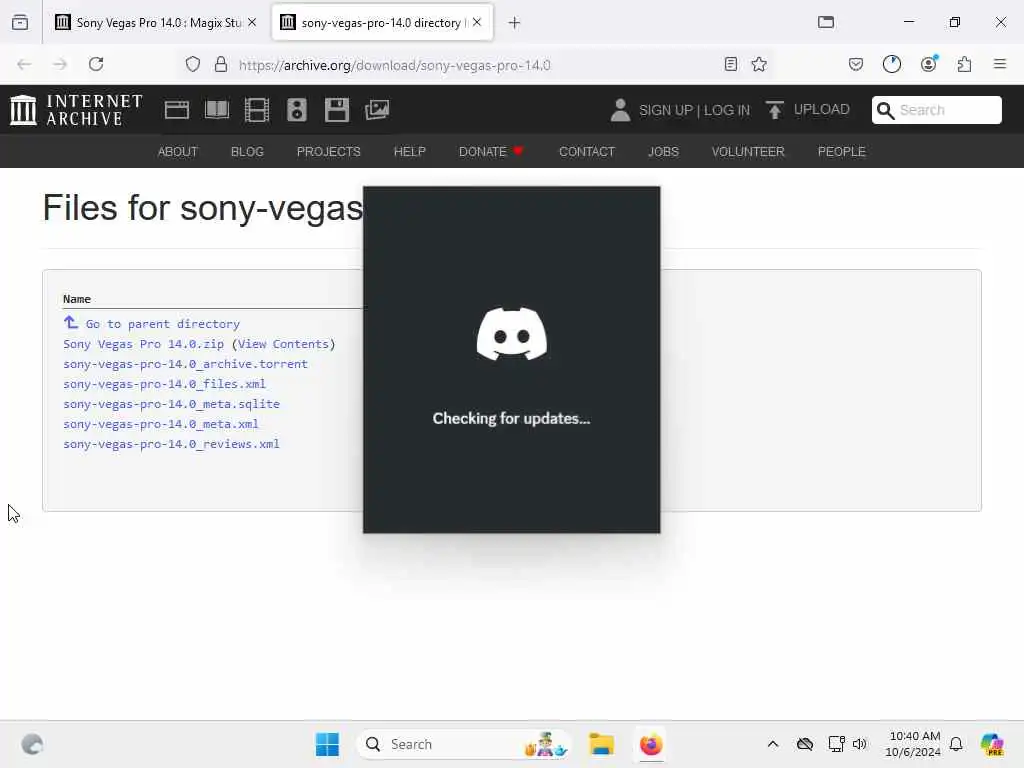Open the tracking protection shield icon
Image resolution: width=1024 pixels, height=768 pixels.
(x=193, y=64)
